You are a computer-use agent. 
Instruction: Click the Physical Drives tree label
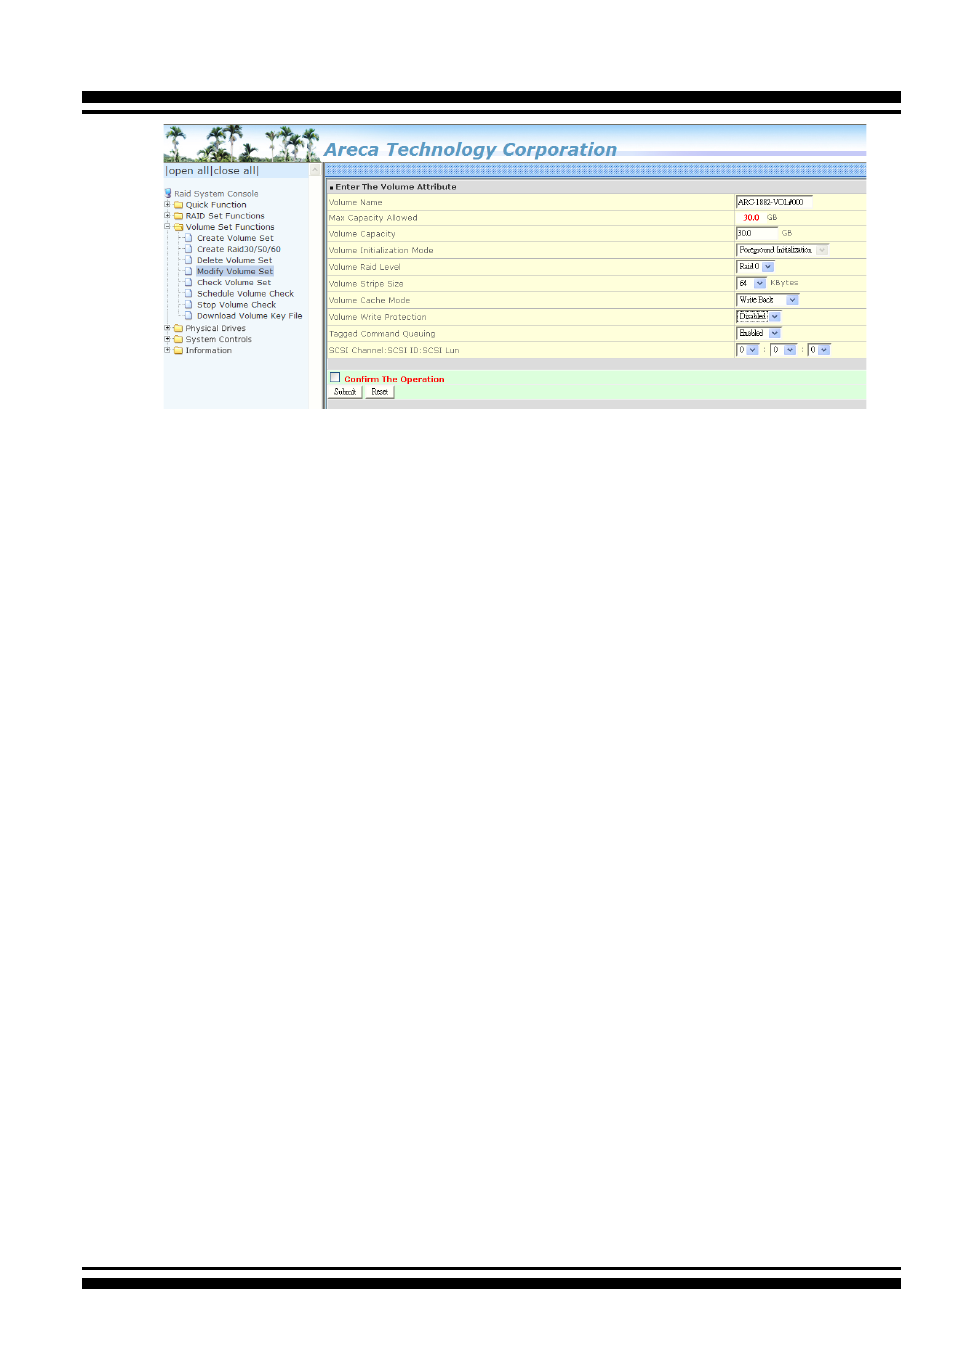pyautogui.click(x=216, y=328)
